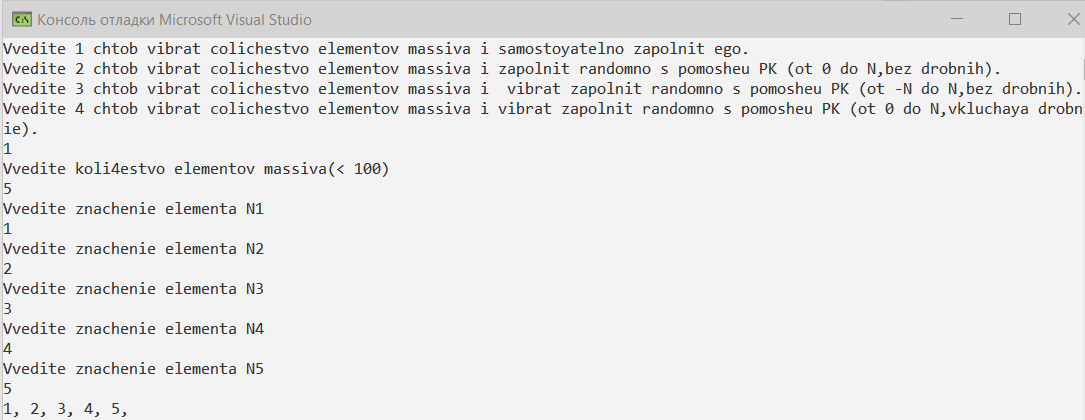1085x420 pixels.
Task: Click the entered value 4 below the N4 prompt
Action: tap(8, 349)
